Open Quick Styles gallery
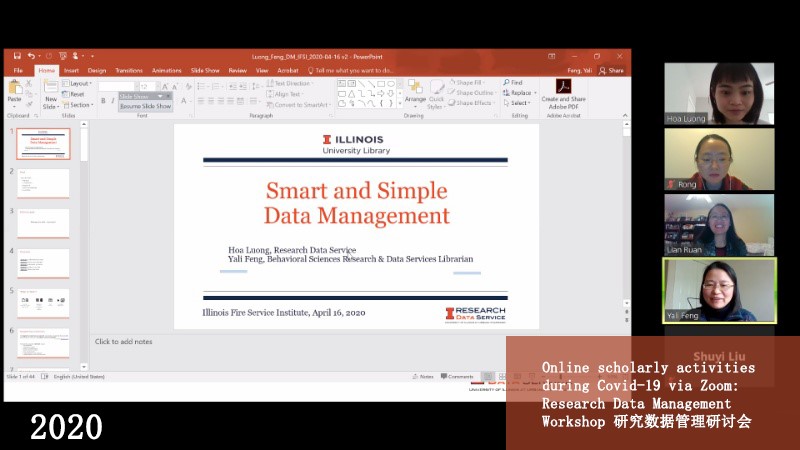Viewport: 800px width, 450px height. click(436, 94)
